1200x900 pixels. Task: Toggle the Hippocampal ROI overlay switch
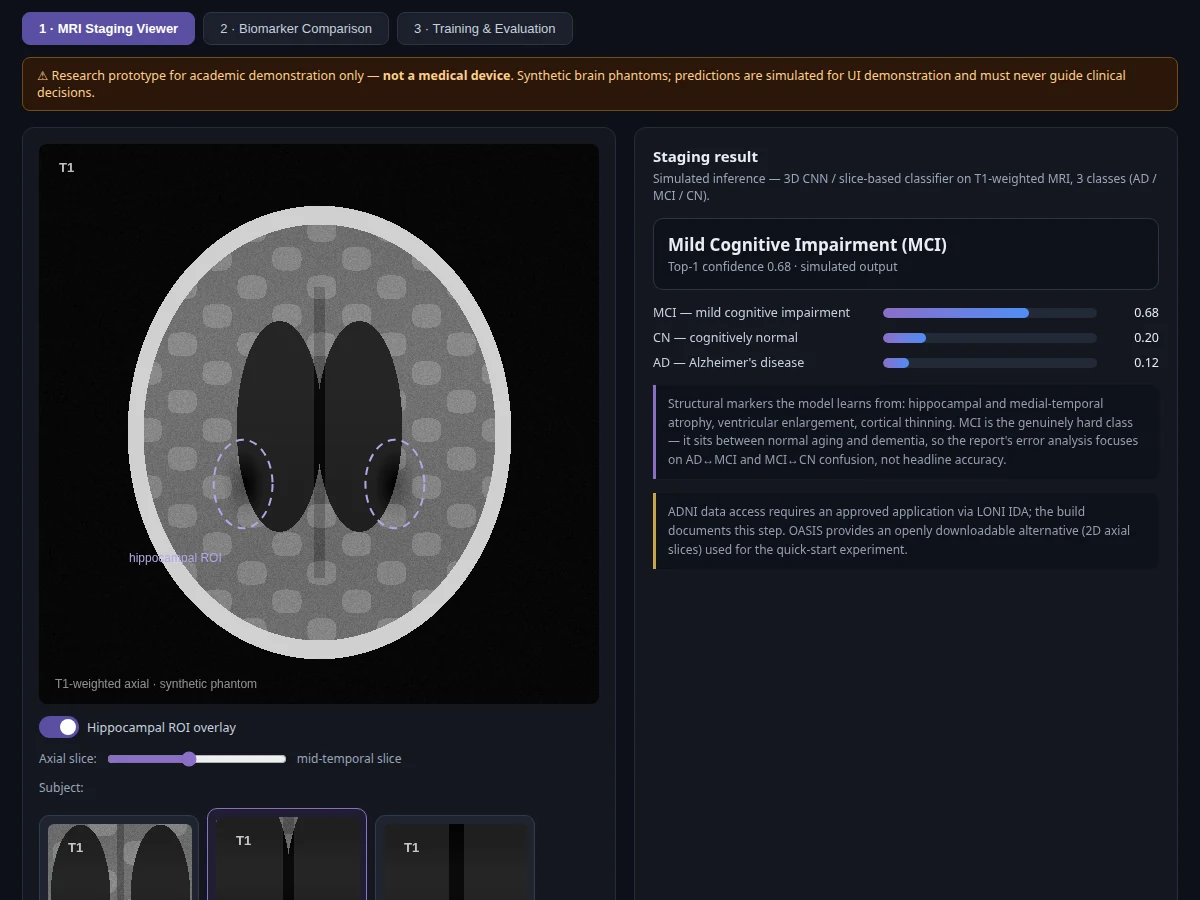click(58, 727)
